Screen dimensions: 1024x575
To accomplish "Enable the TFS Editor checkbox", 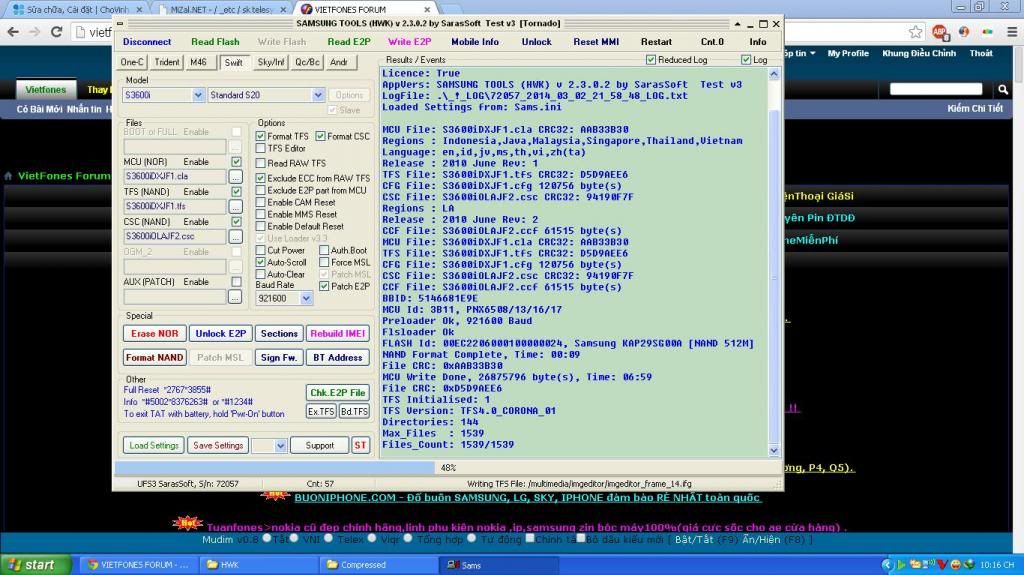I will (x=261, y=148).
